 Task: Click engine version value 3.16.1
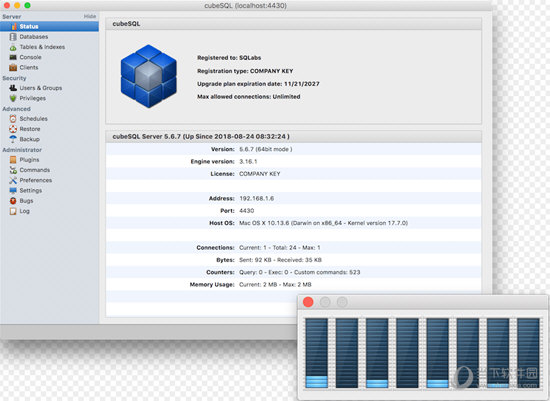point(248,161)
